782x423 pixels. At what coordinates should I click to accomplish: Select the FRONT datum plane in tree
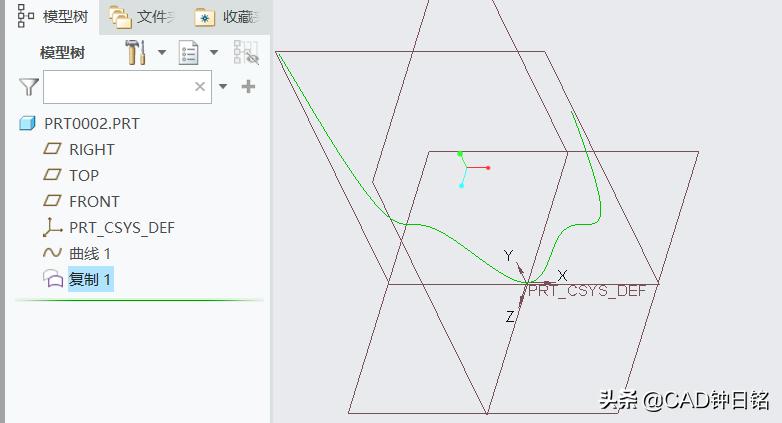point(93,201)
